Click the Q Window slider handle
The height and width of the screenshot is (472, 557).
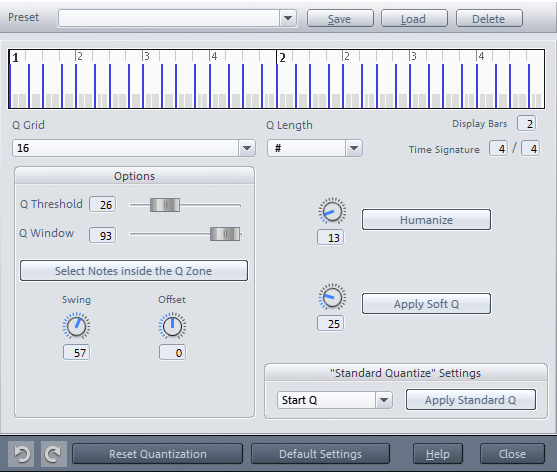point(225,234)
